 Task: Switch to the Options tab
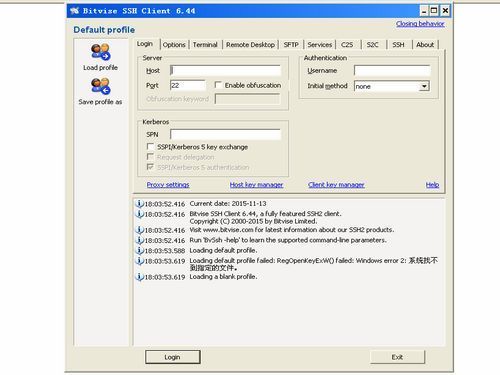174,45
